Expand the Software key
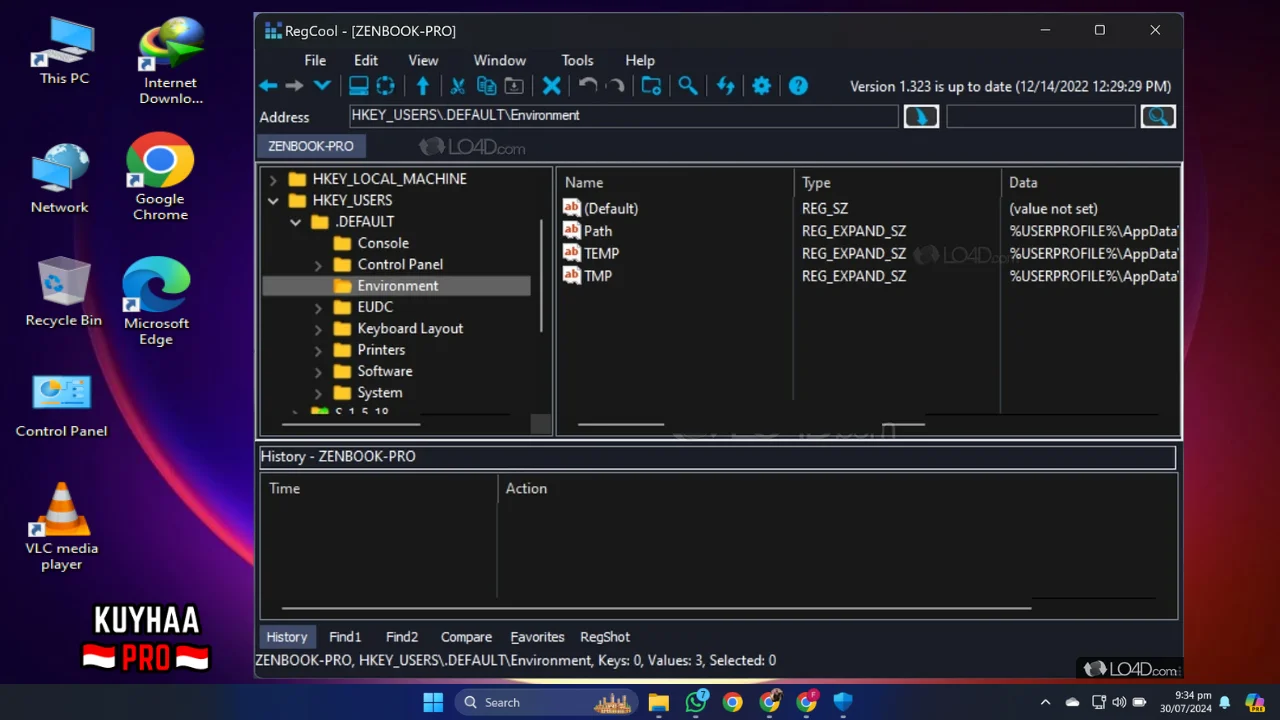Viewport: 1280px width, 720px height. [318, 371]
